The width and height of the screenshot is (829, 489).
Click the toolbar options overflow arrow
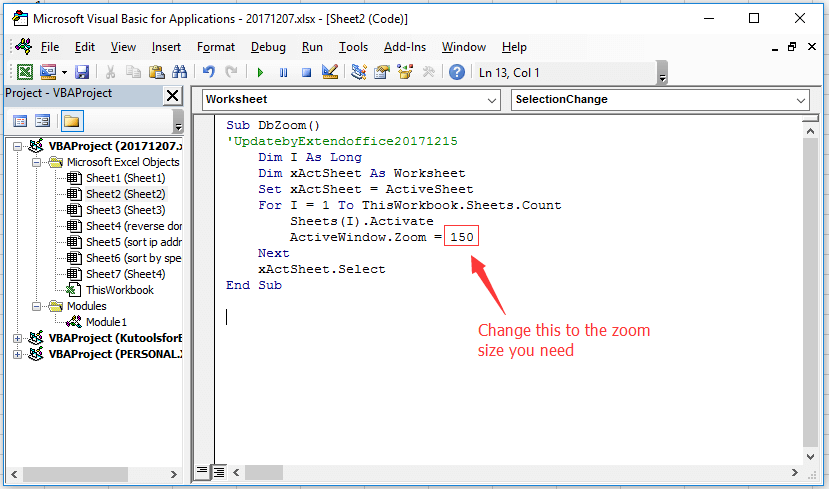662,73
